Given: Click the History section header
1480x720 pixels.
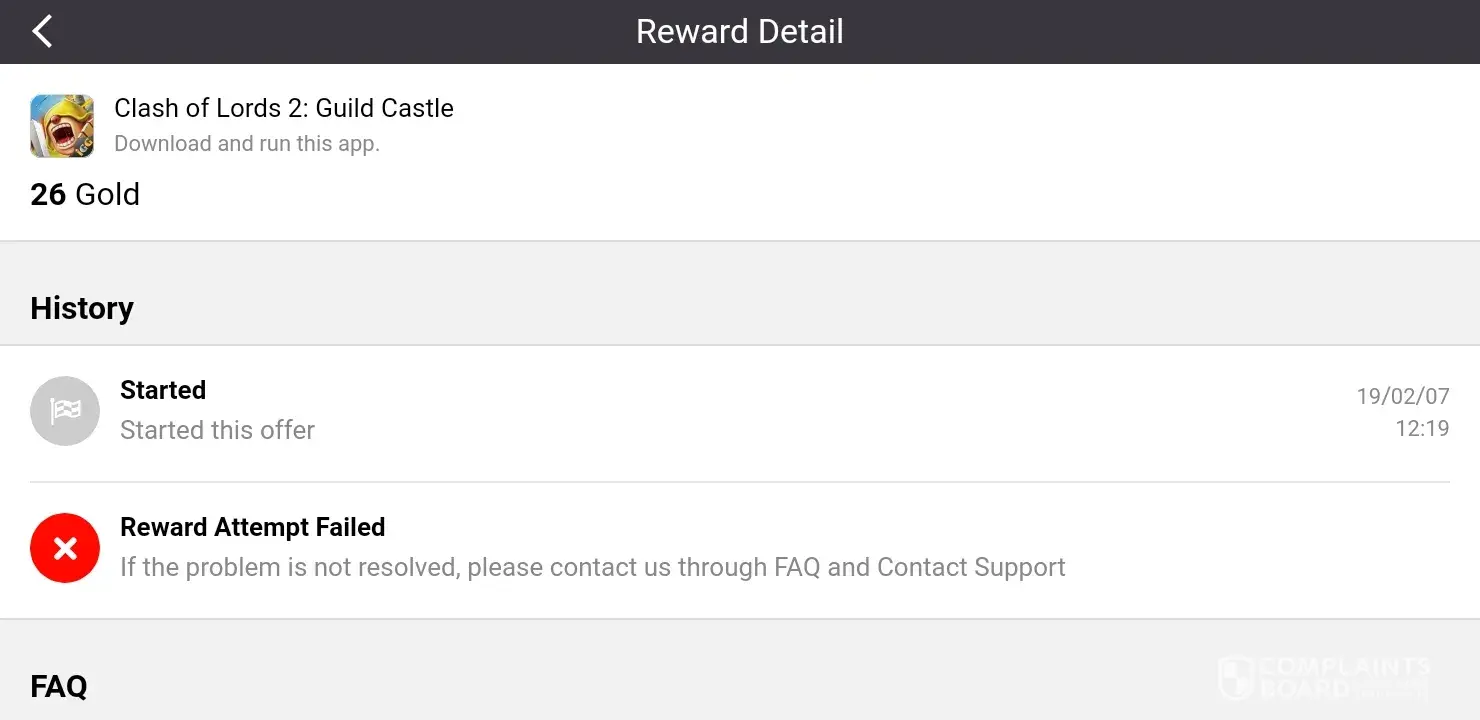Looking at the screenshot, I should pos(82,308).
